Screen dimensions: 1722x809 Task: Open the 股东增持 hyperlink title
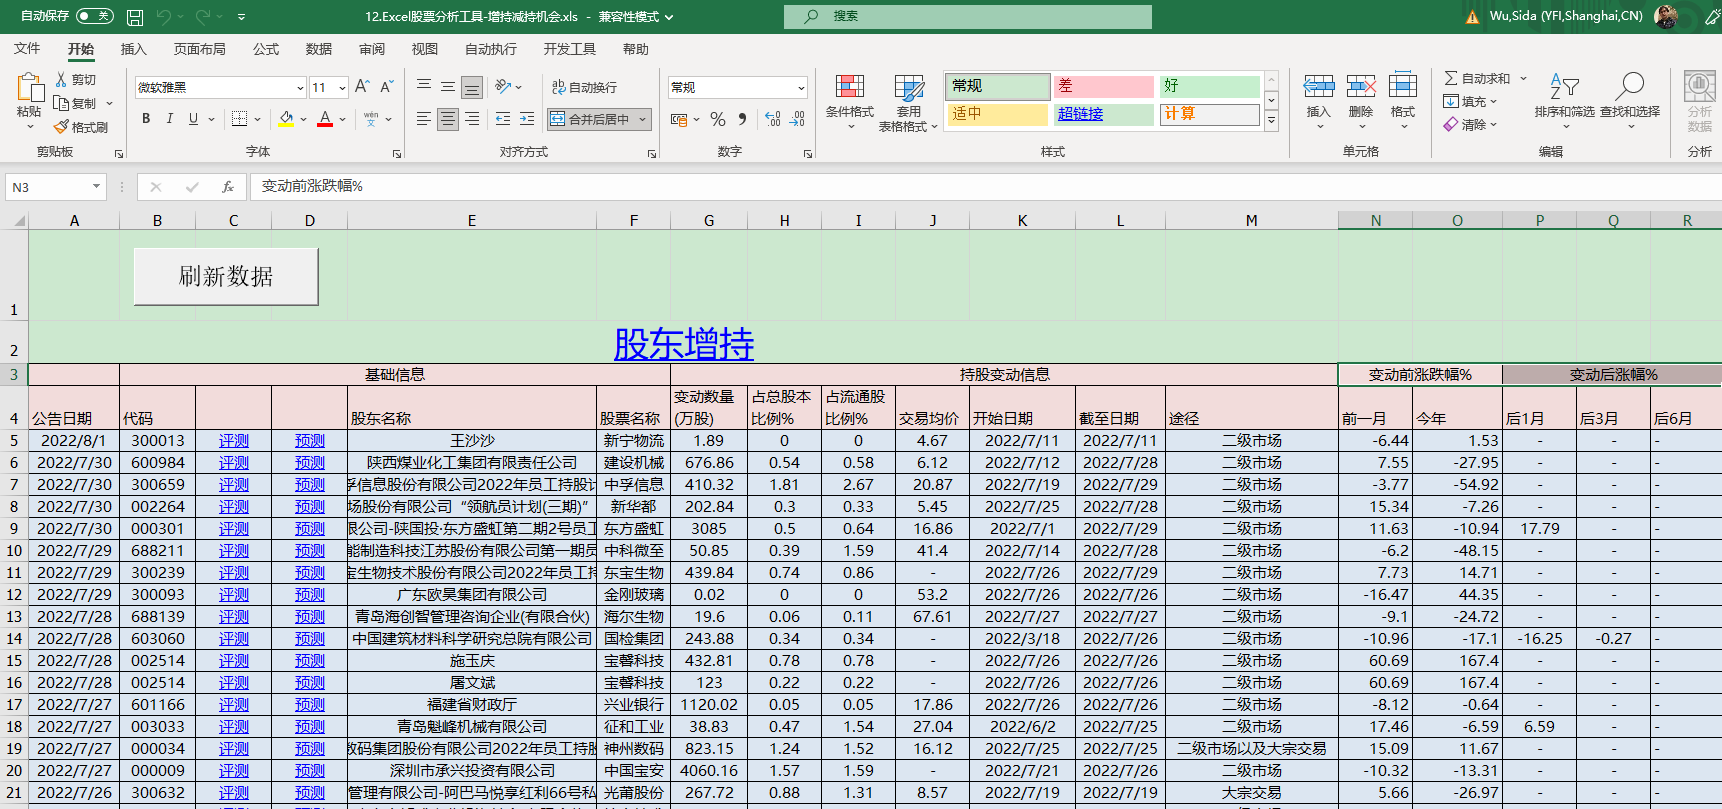click(x=684, y=344)
